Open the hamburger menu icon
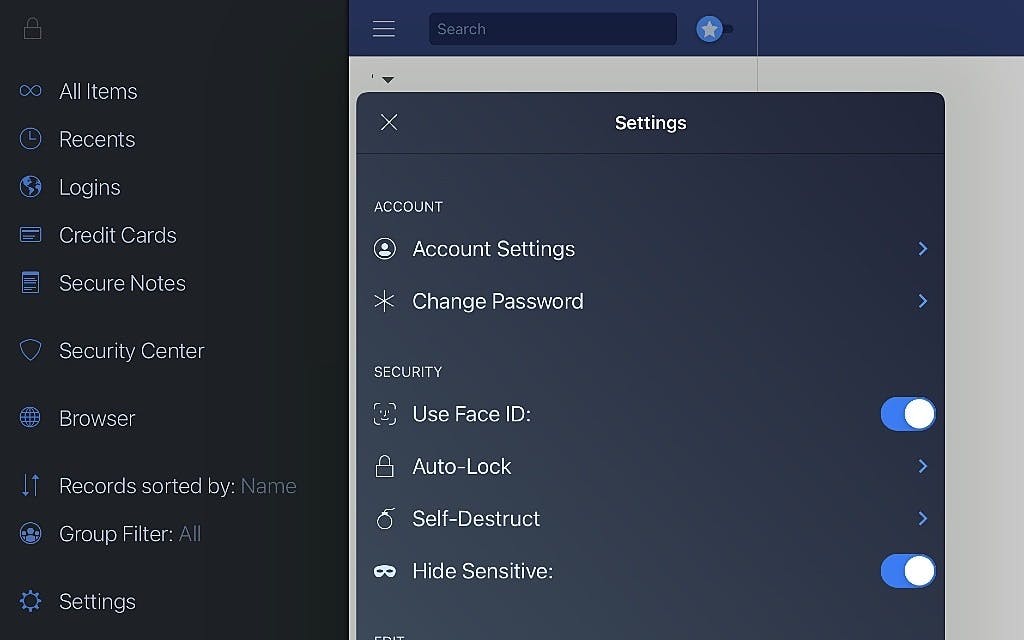The image size is (1024, 640). click(x=384, y=29)
